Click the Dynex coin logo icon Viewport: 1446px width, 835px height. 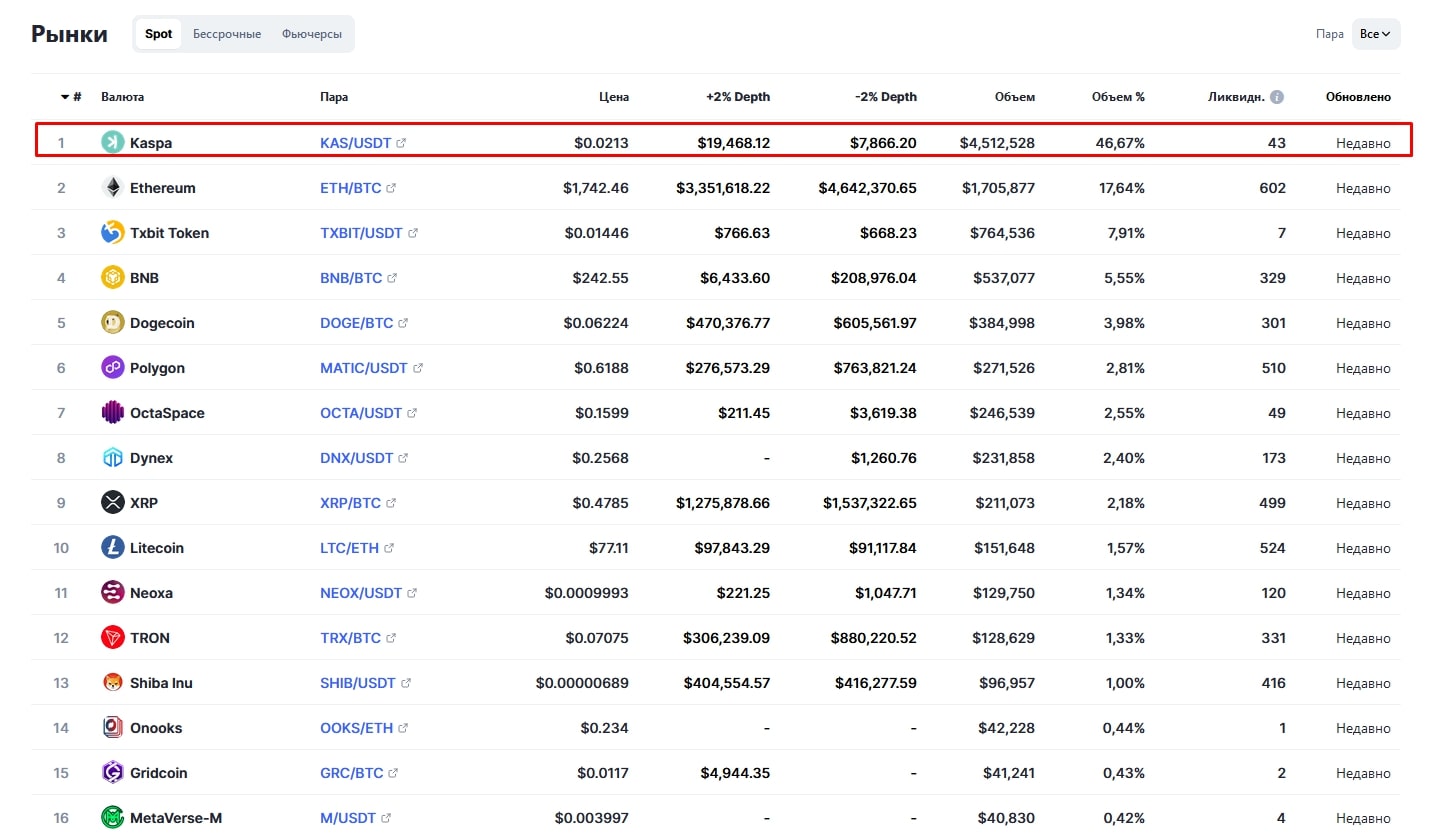[113, 457]
